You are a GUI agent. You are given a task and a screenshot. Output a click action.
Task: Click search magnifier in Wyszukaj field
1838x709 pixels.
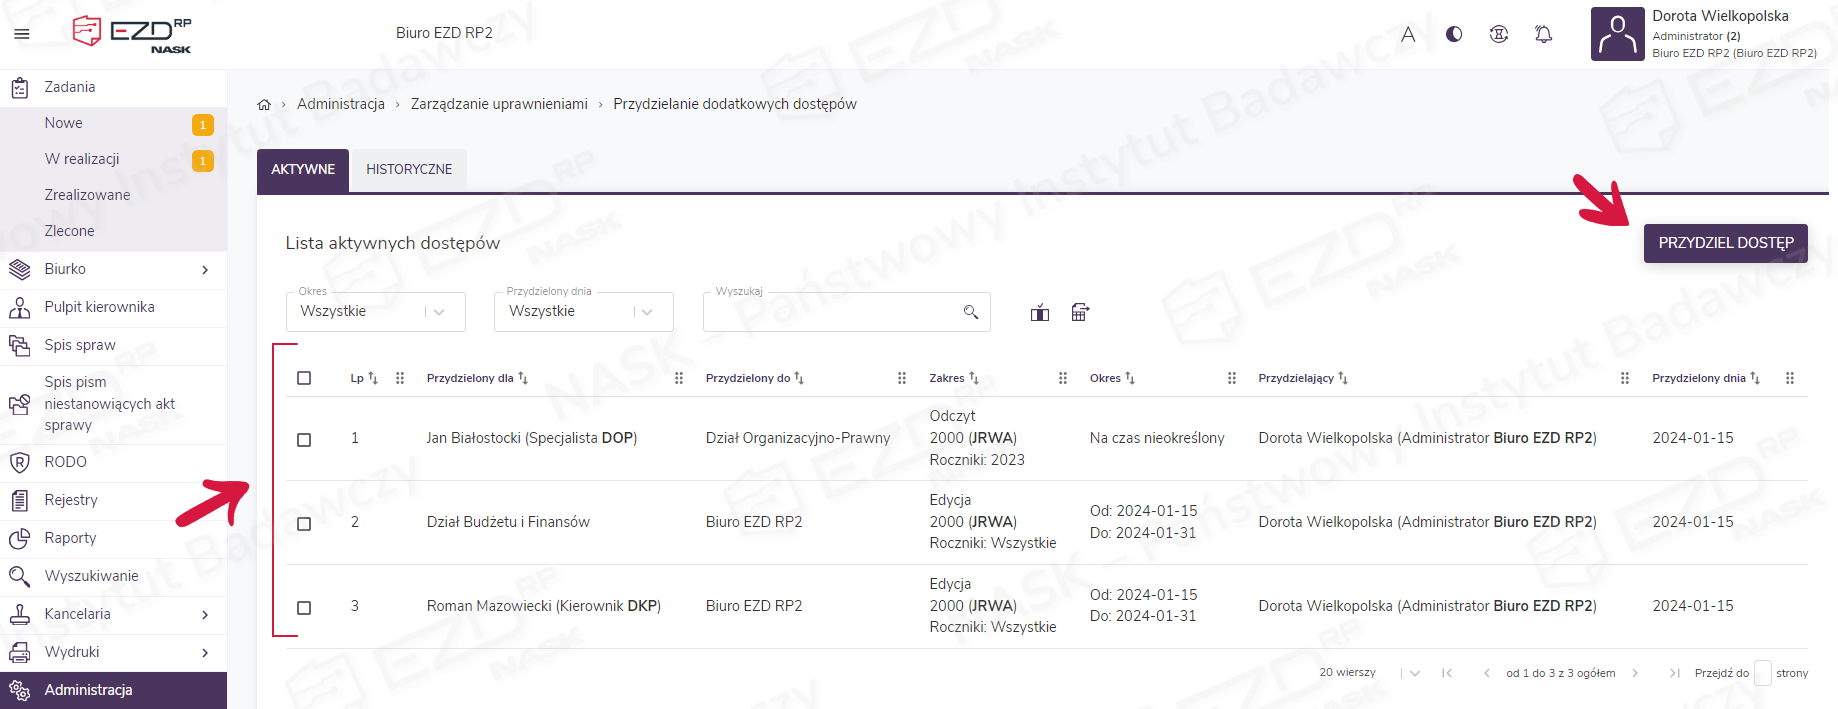click(970, 312)
